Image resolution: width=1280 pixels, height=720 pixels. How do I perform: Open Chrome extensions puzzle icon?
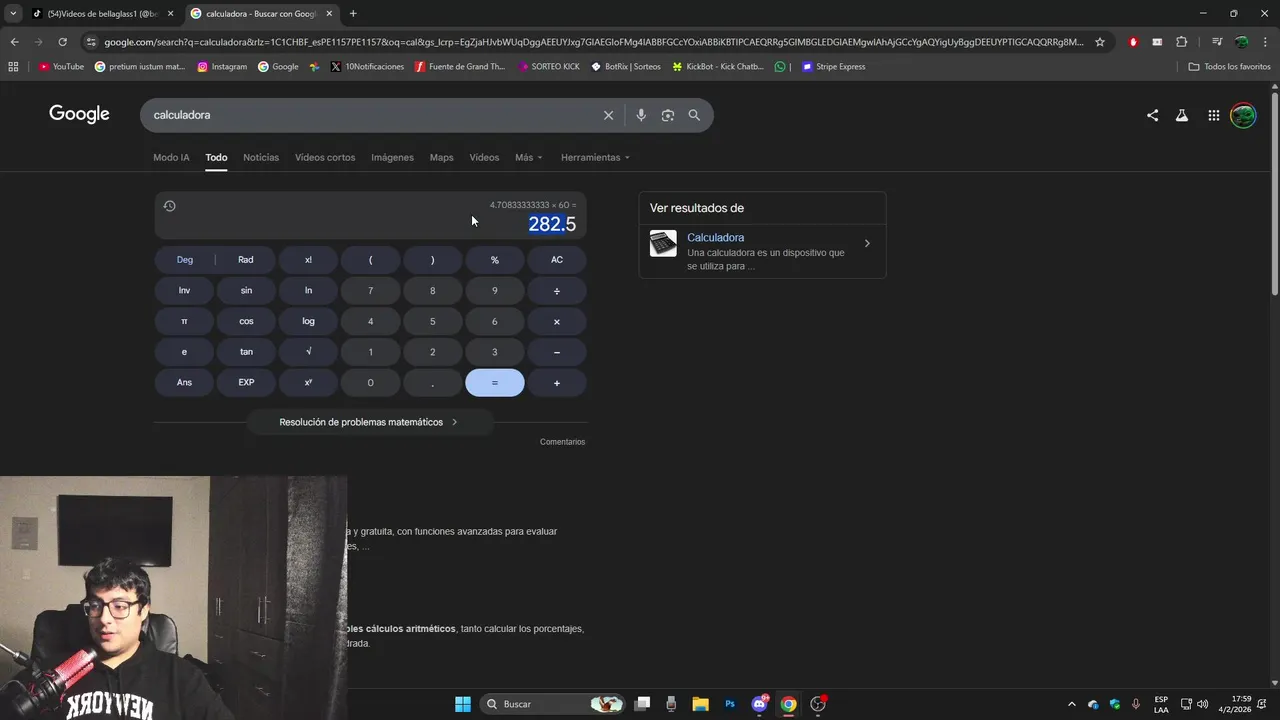(x=1182, y=42)
